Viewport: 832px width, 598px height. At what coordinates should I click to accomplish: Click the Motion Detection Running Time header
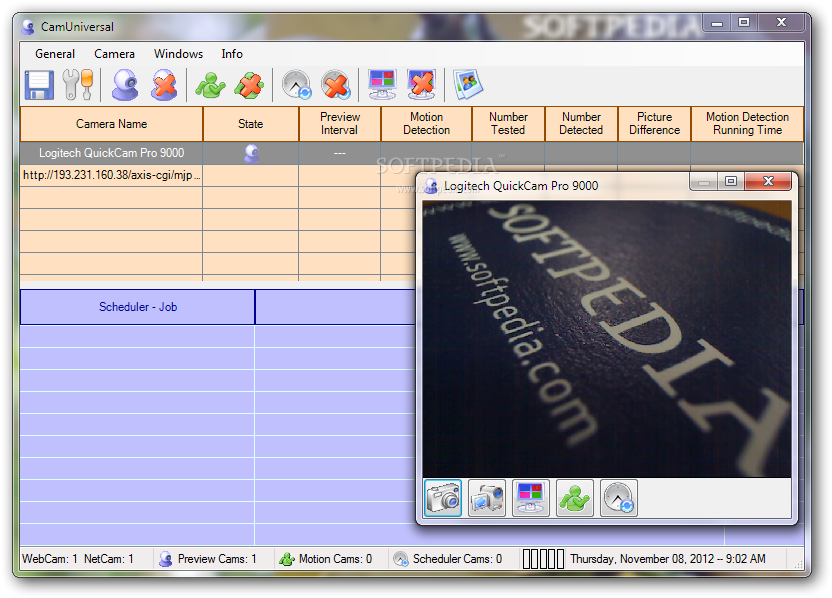[x=747, y=124]
